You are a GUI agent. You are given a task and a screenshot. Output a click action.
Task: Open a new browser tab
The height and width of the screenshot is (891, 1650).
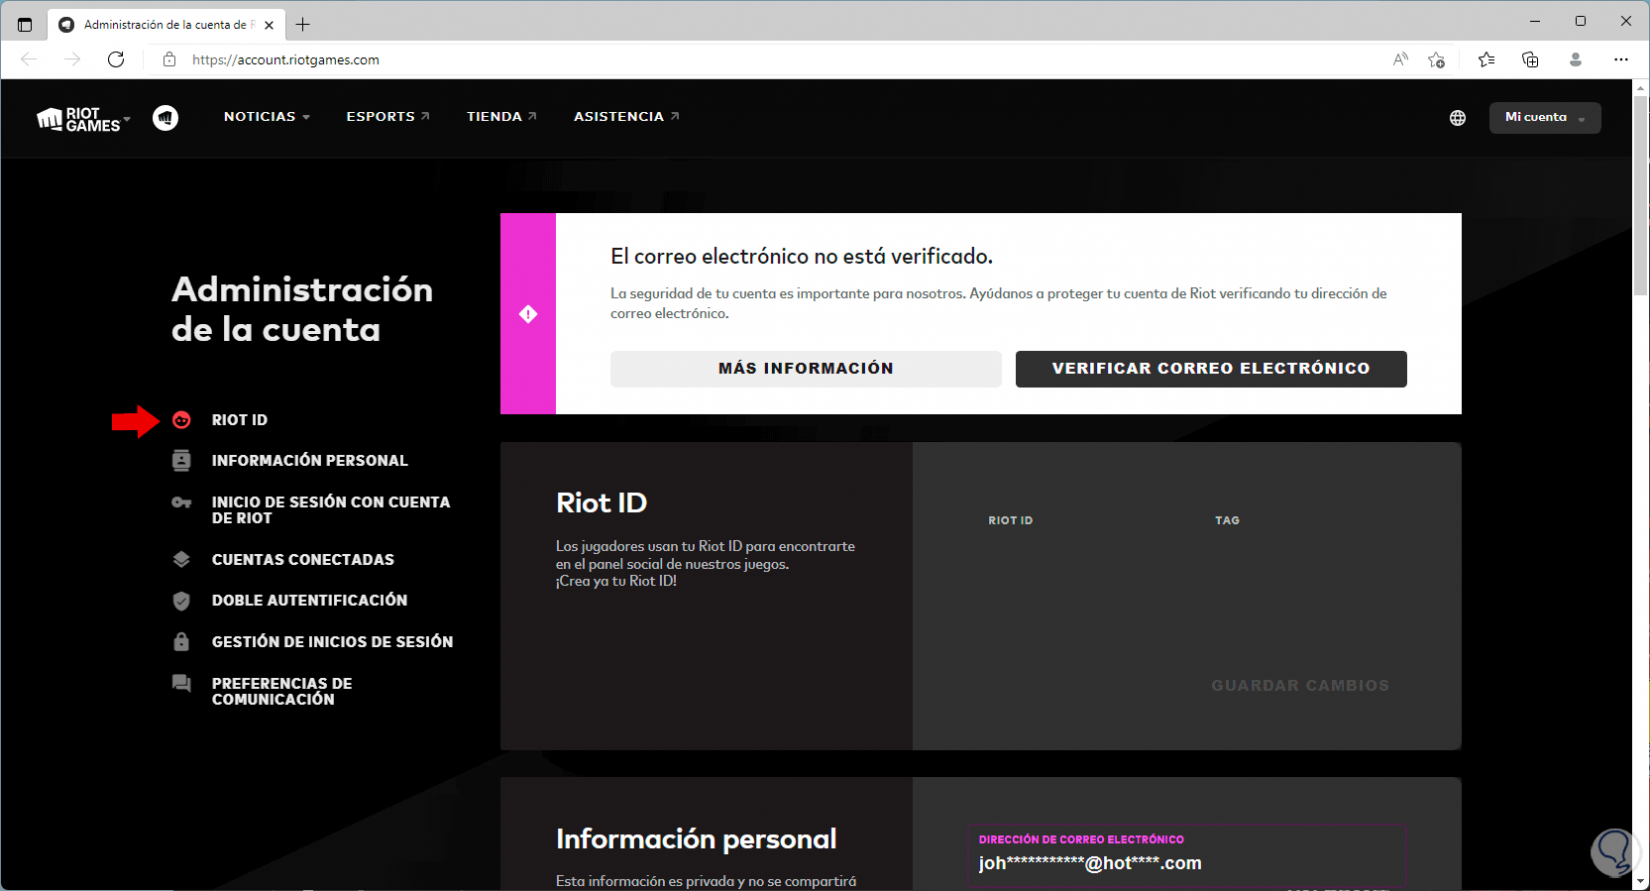303,24
